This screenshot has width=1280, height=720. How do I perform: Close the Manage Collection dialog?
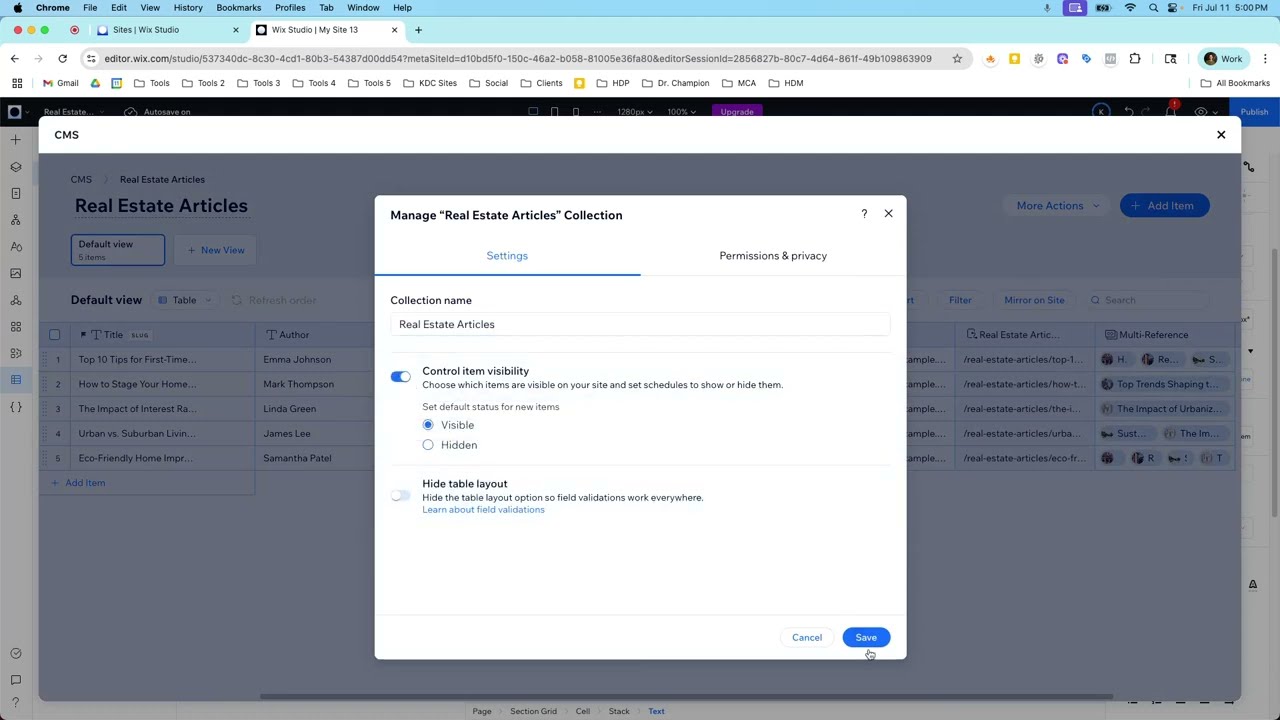coord(888,213)
